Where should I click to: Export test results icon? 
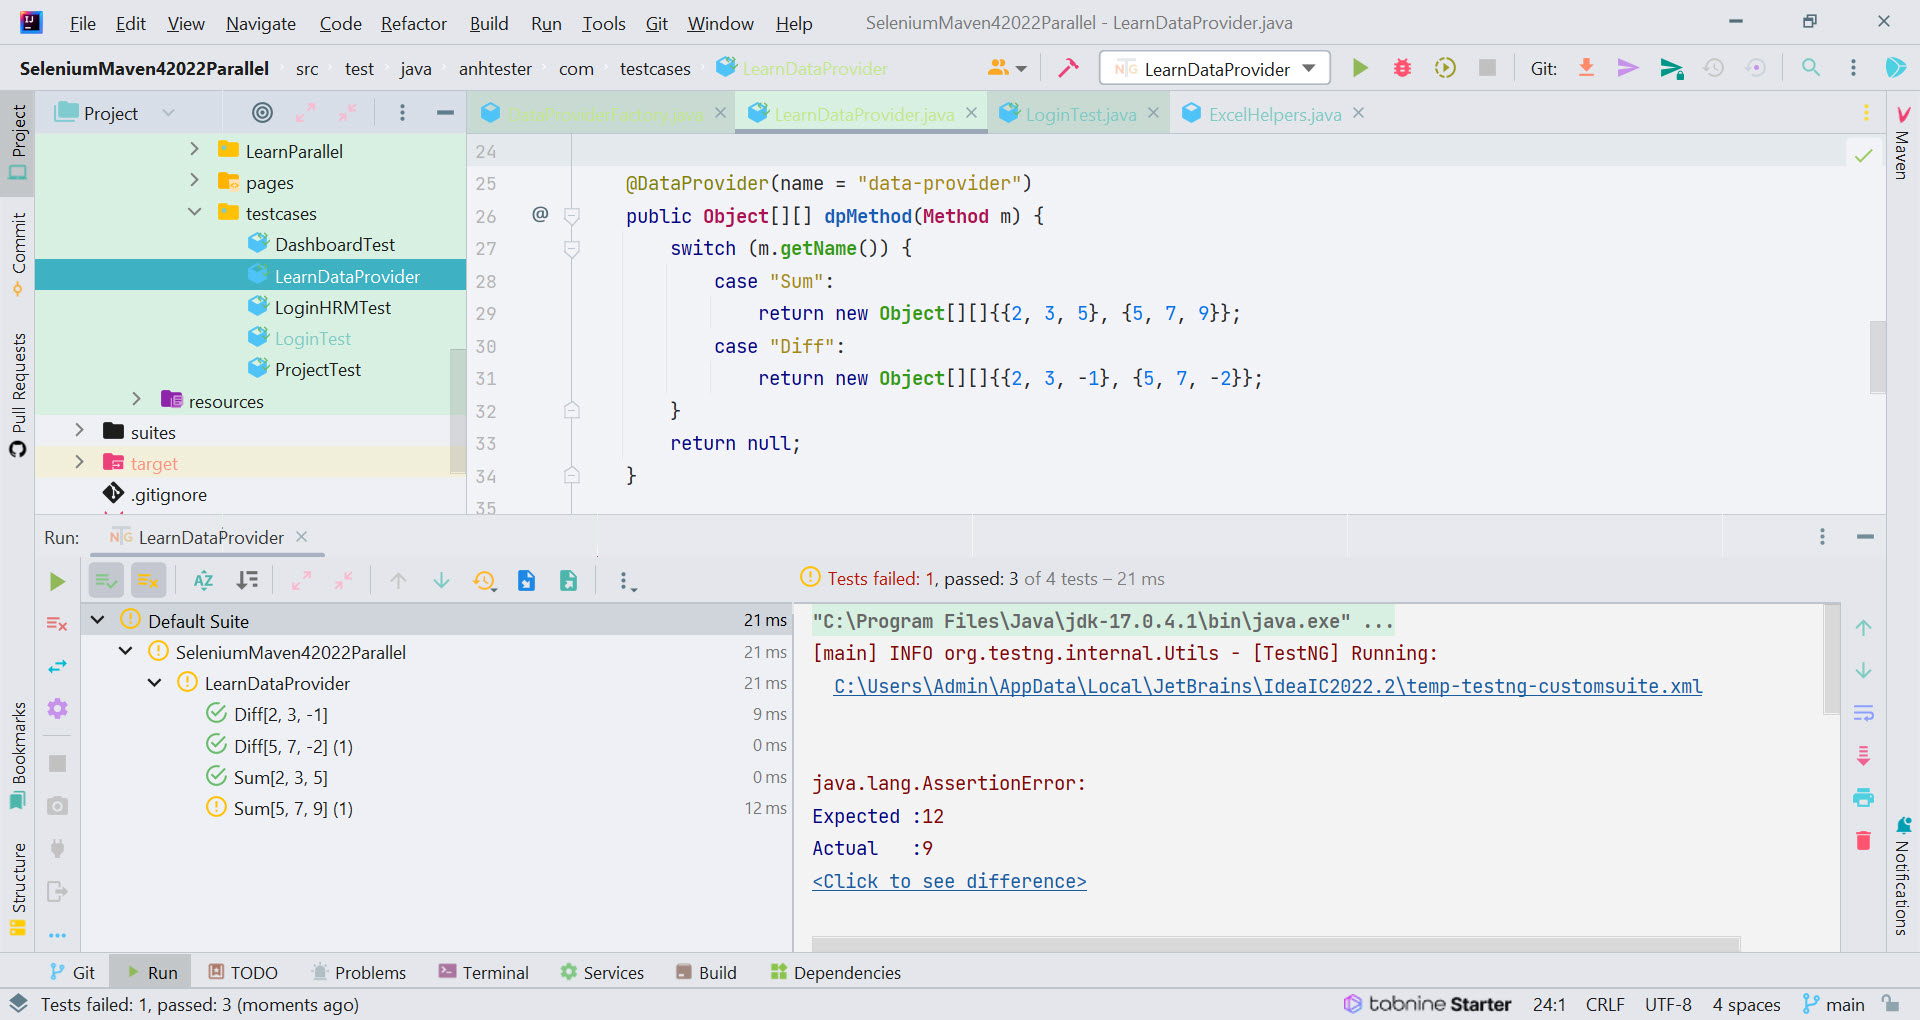(x=568, y=580)
